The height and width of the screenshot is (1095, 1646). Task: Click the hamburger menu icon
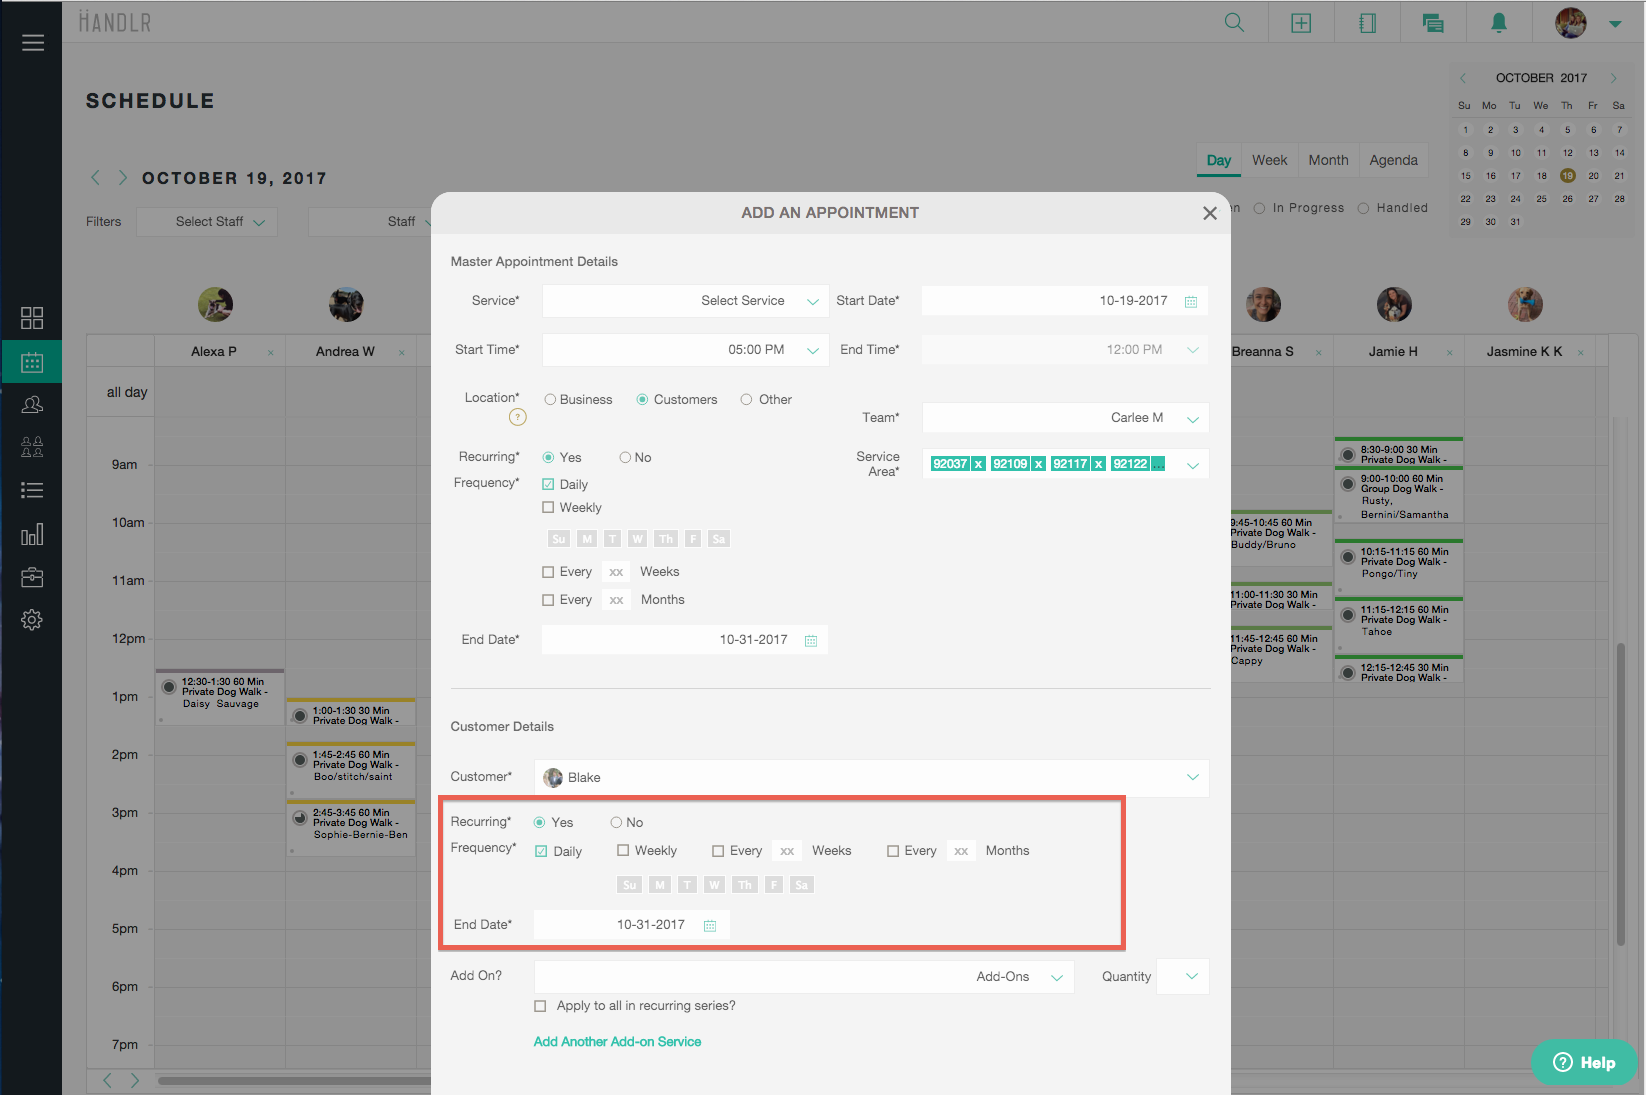pyautogui.click(x=33, y=43)
